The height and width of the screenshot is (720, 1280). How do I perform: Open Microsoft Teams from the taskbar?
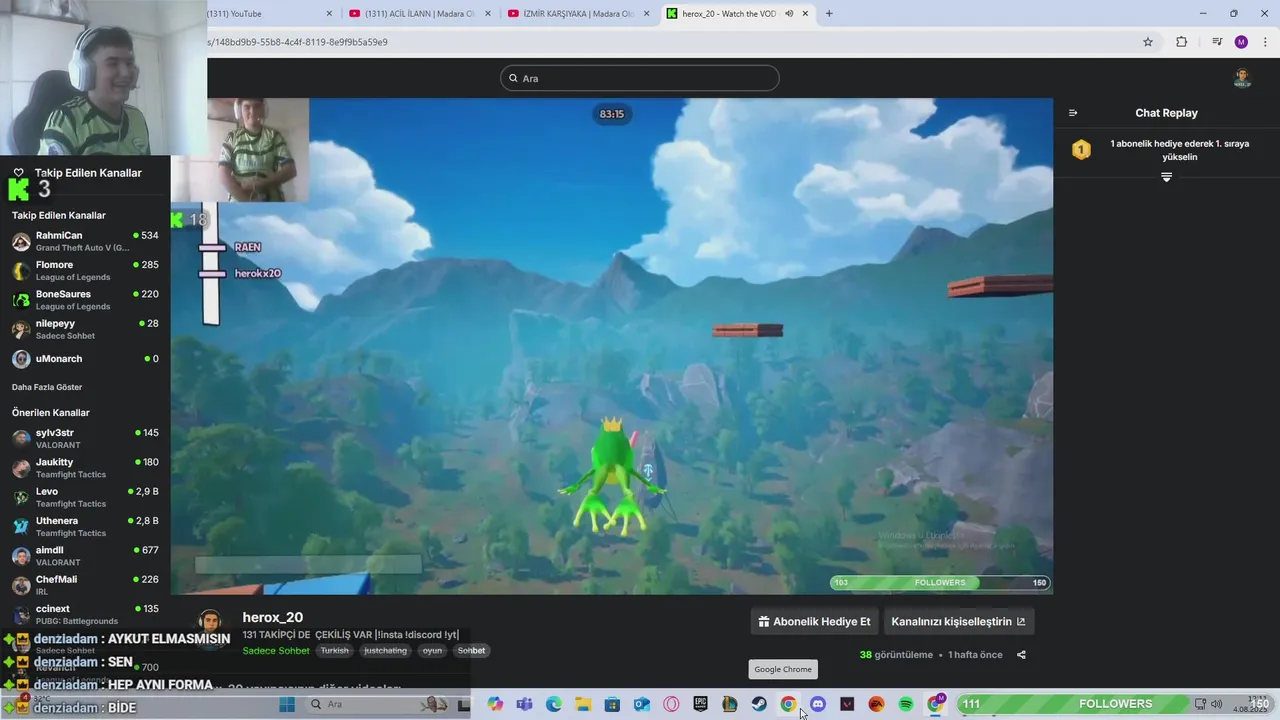(524, 705)
